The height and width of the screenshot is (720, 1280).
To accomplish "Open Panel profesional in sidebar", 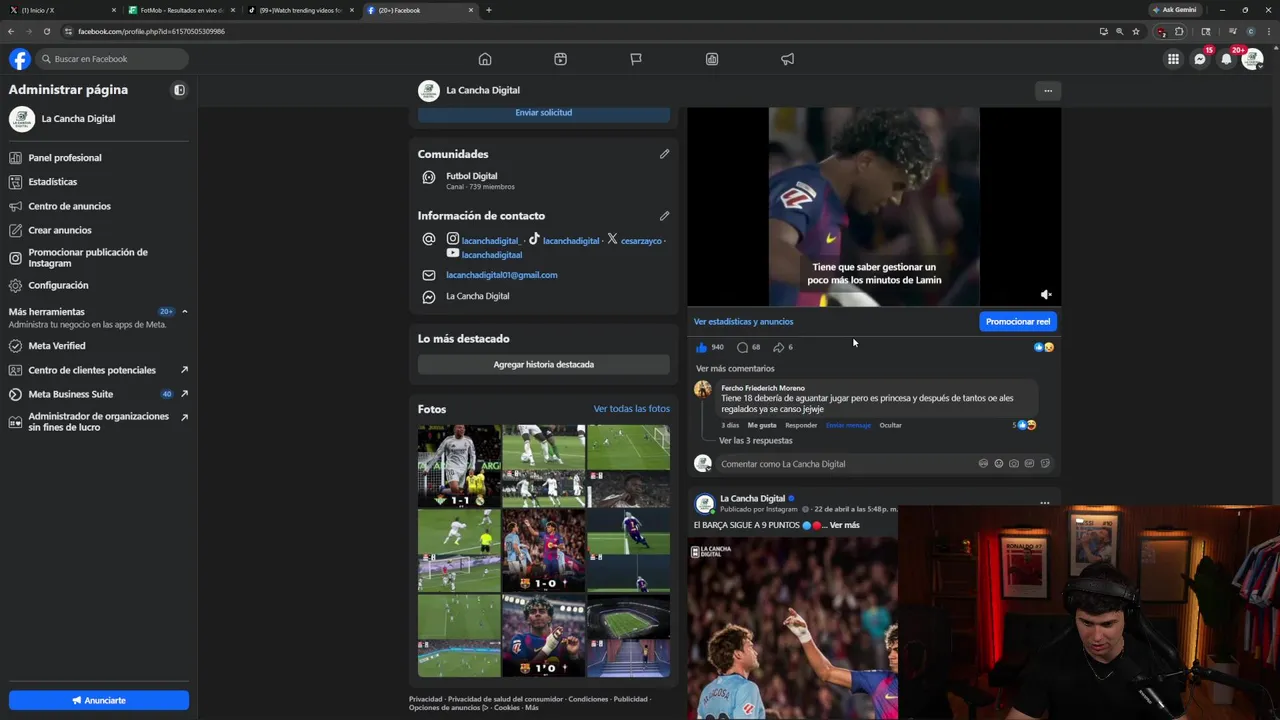I will tap(98, 158).
